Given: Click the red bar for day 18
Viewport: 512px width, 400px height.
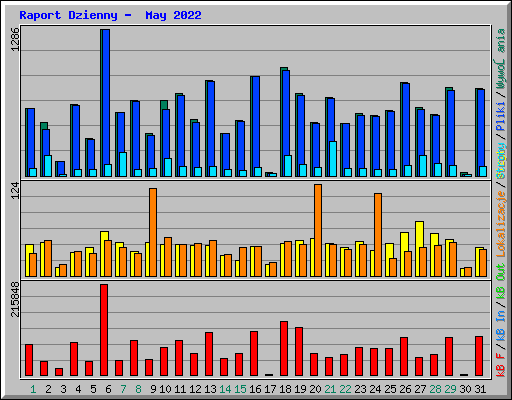Looking at the screenshot, I should (x=284, y=349).
